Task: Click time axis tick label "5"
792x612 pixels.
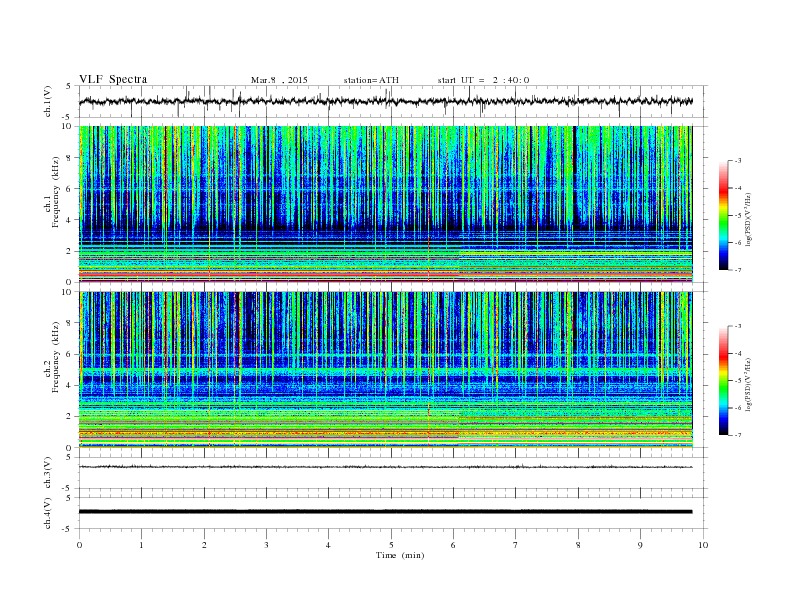Action: tap(391, 545)
